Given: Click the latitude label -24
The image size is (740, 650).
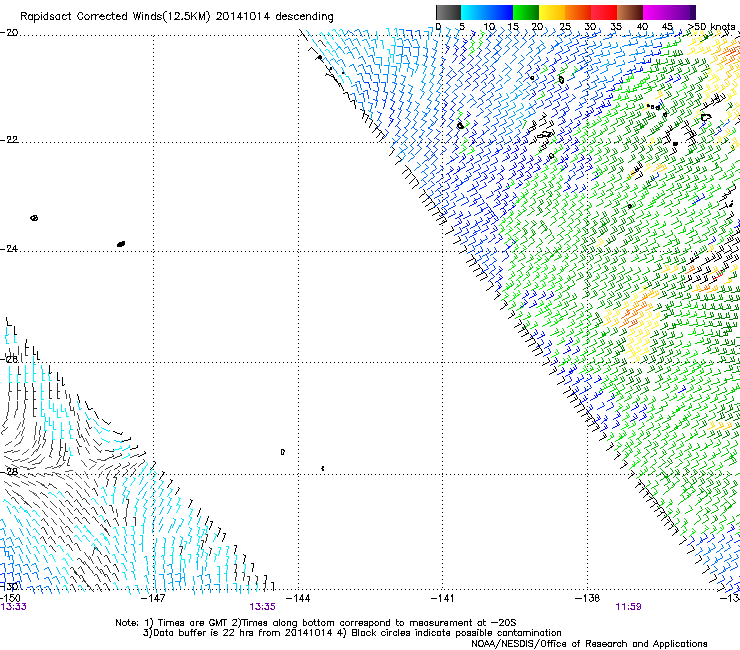Looking at the screenshot, I should [x=9, y=248].
